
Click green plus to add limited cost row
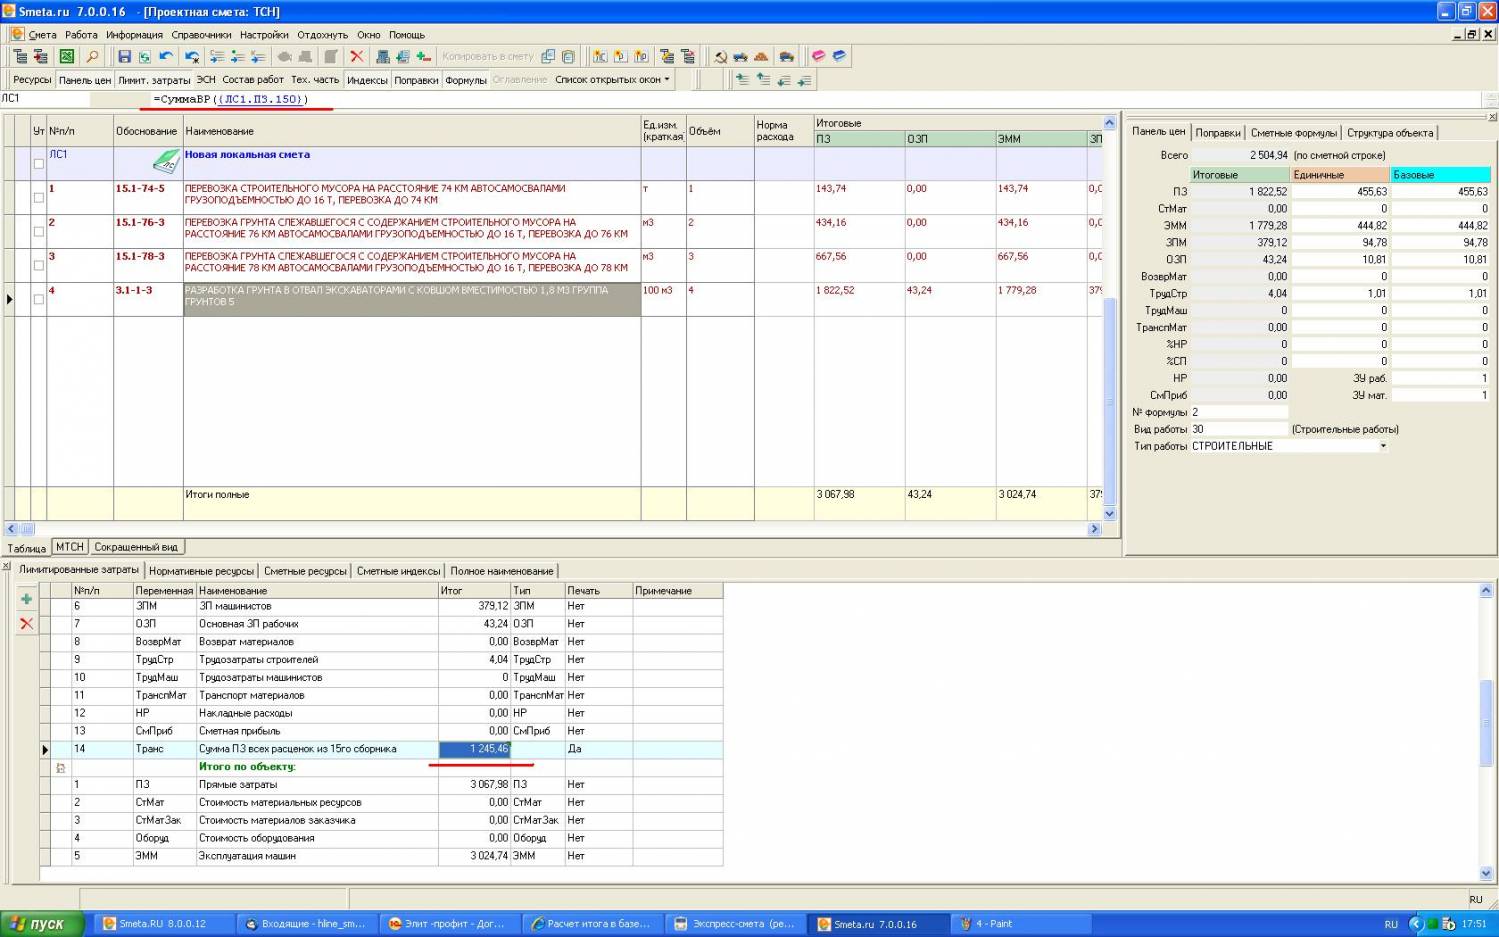point(27,599)
